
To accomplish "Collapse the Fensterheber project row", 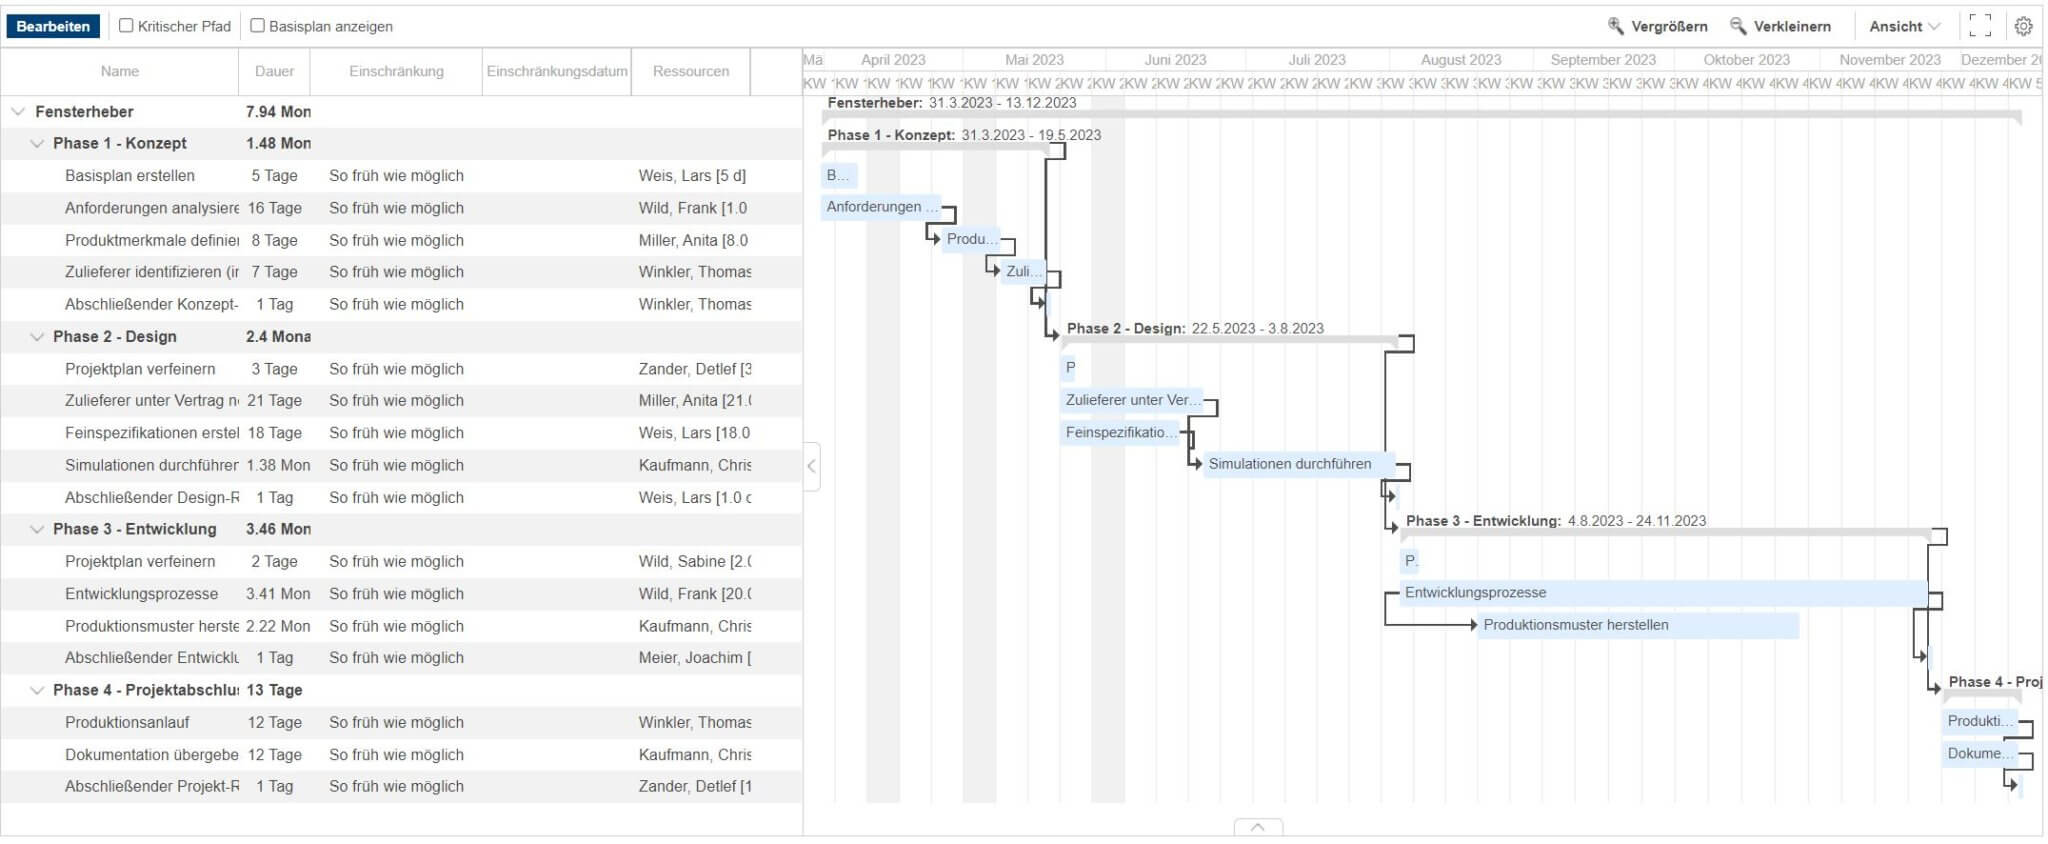I will tap(17, 112).
